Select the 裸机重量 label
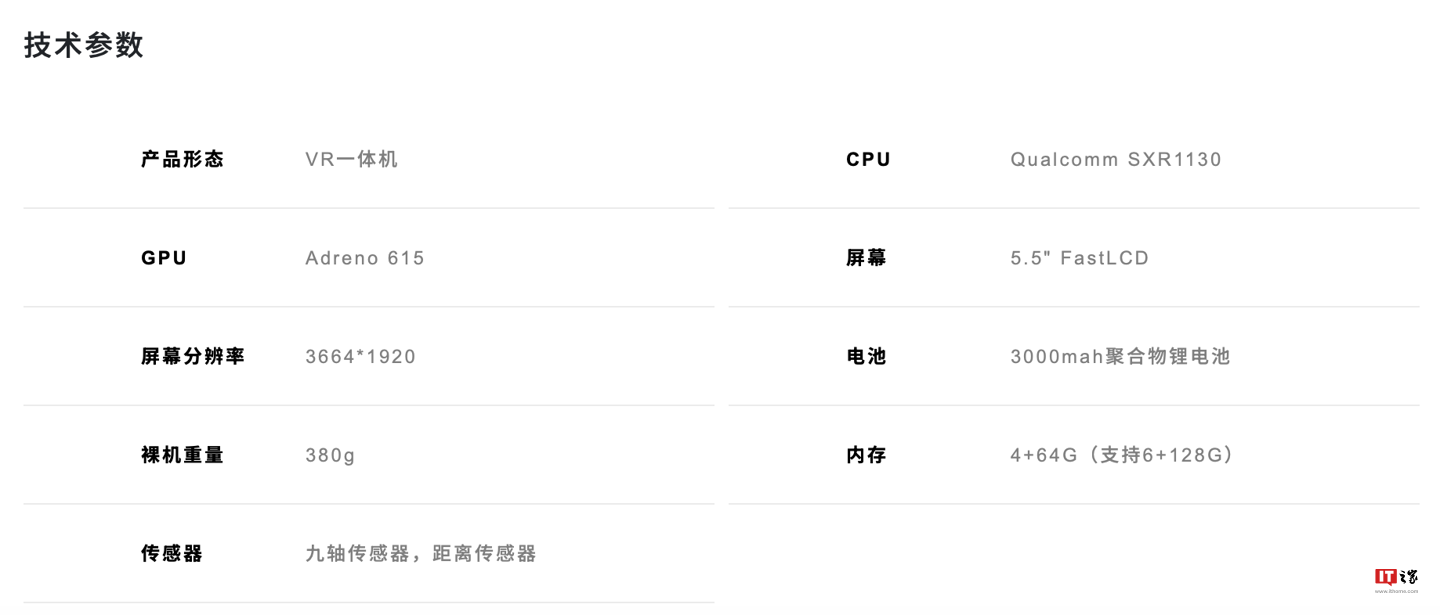Viewport: 1440px width, 615px height. coord(182,455)
